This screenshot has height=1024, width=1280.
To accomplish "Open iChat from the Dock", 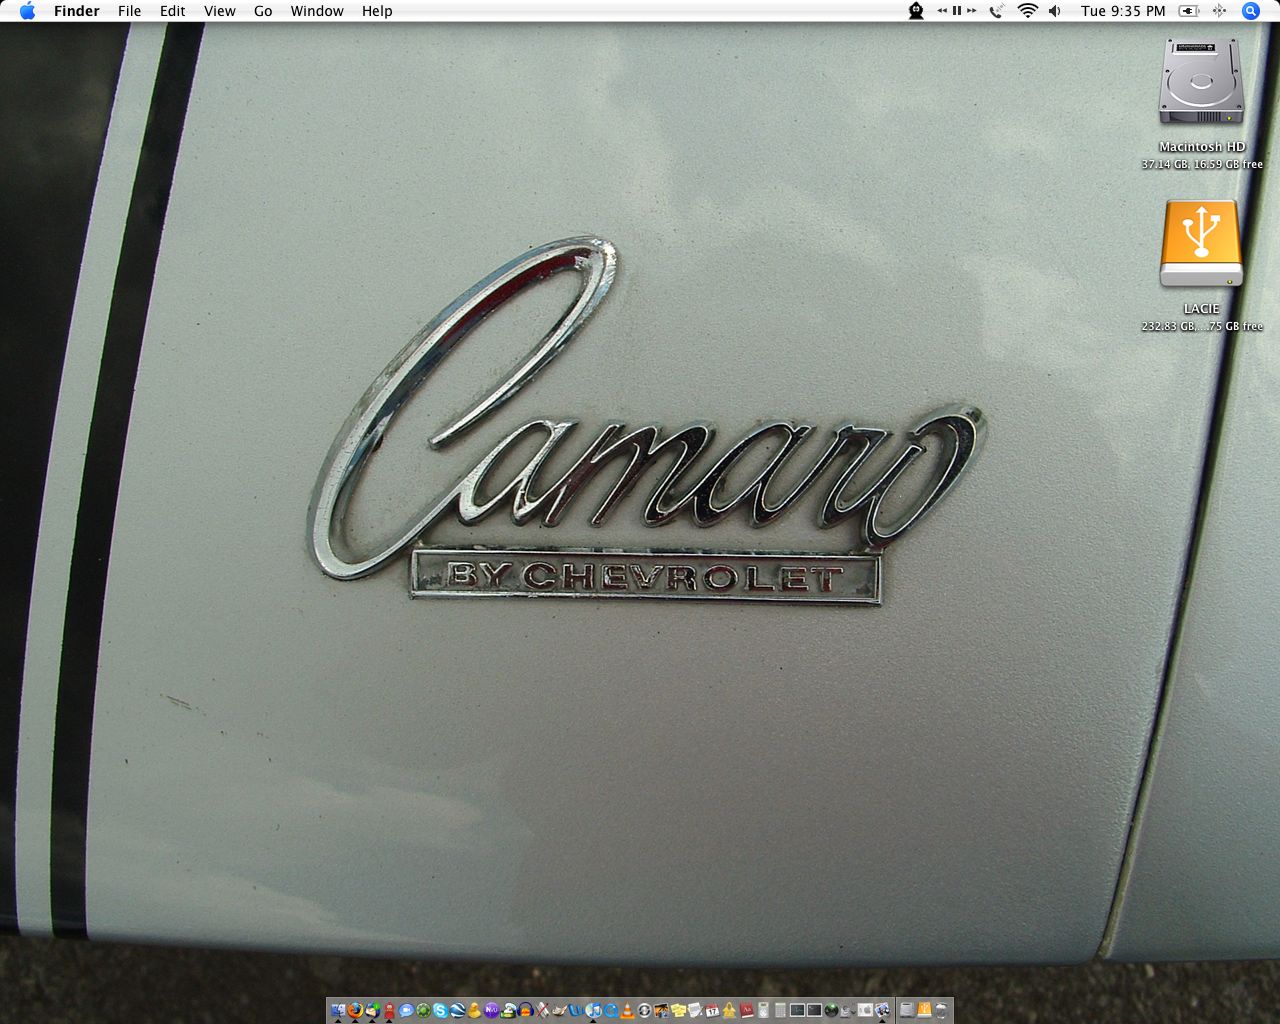I will pos(406,1010).
